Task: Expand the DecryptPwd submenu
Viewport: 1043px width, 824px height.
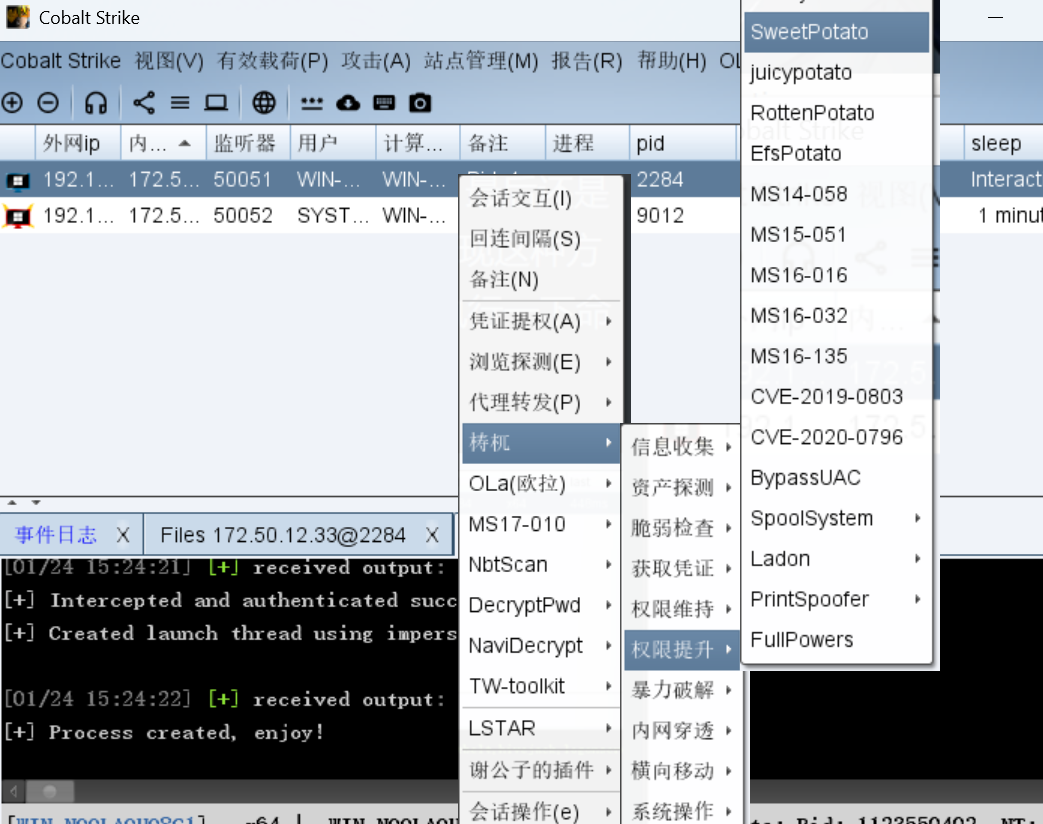Action: coord(541,605)
